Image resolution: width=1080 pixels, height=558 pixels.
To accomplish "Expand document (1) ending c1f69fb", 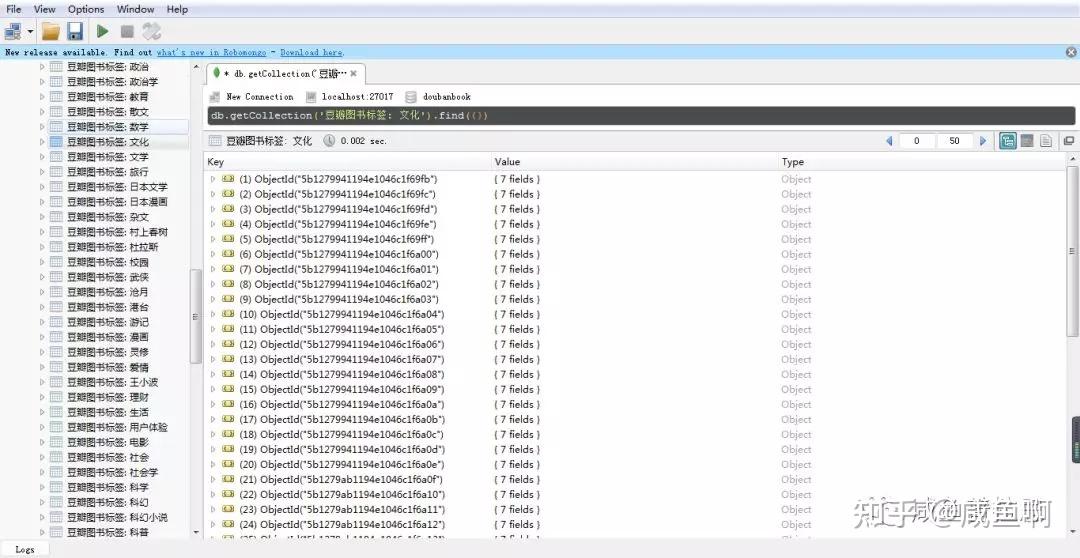I will pyautogui.click(x=213, y=179).
